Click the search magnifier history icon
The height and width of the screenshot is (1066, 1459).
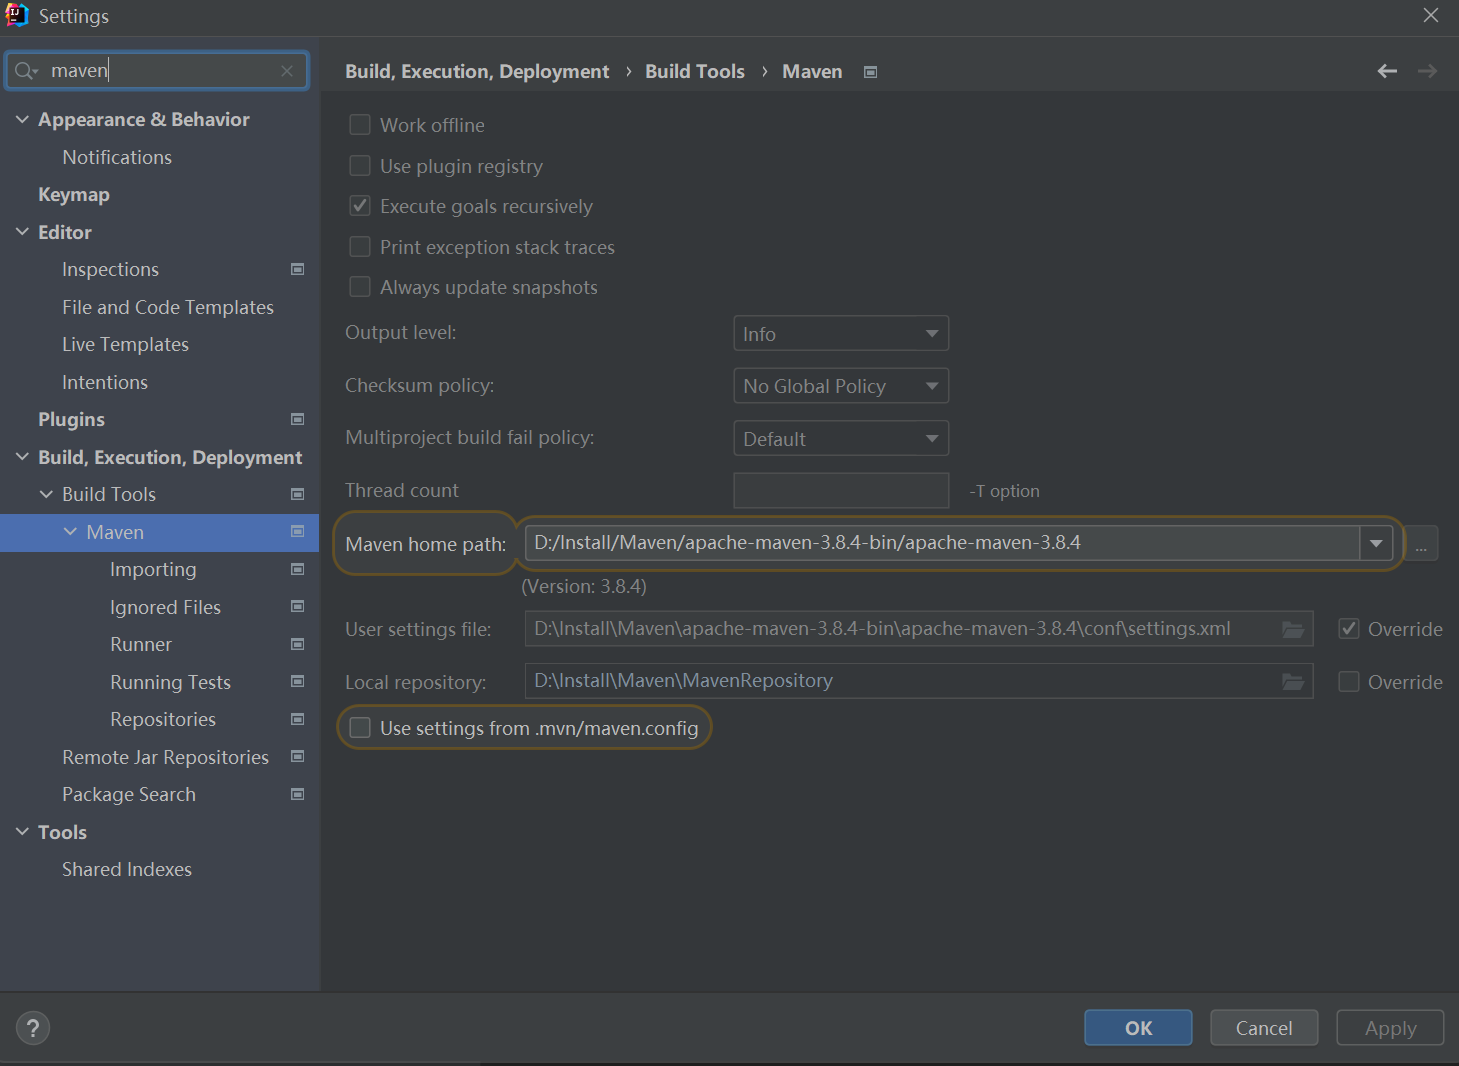(x=25, y=71)
